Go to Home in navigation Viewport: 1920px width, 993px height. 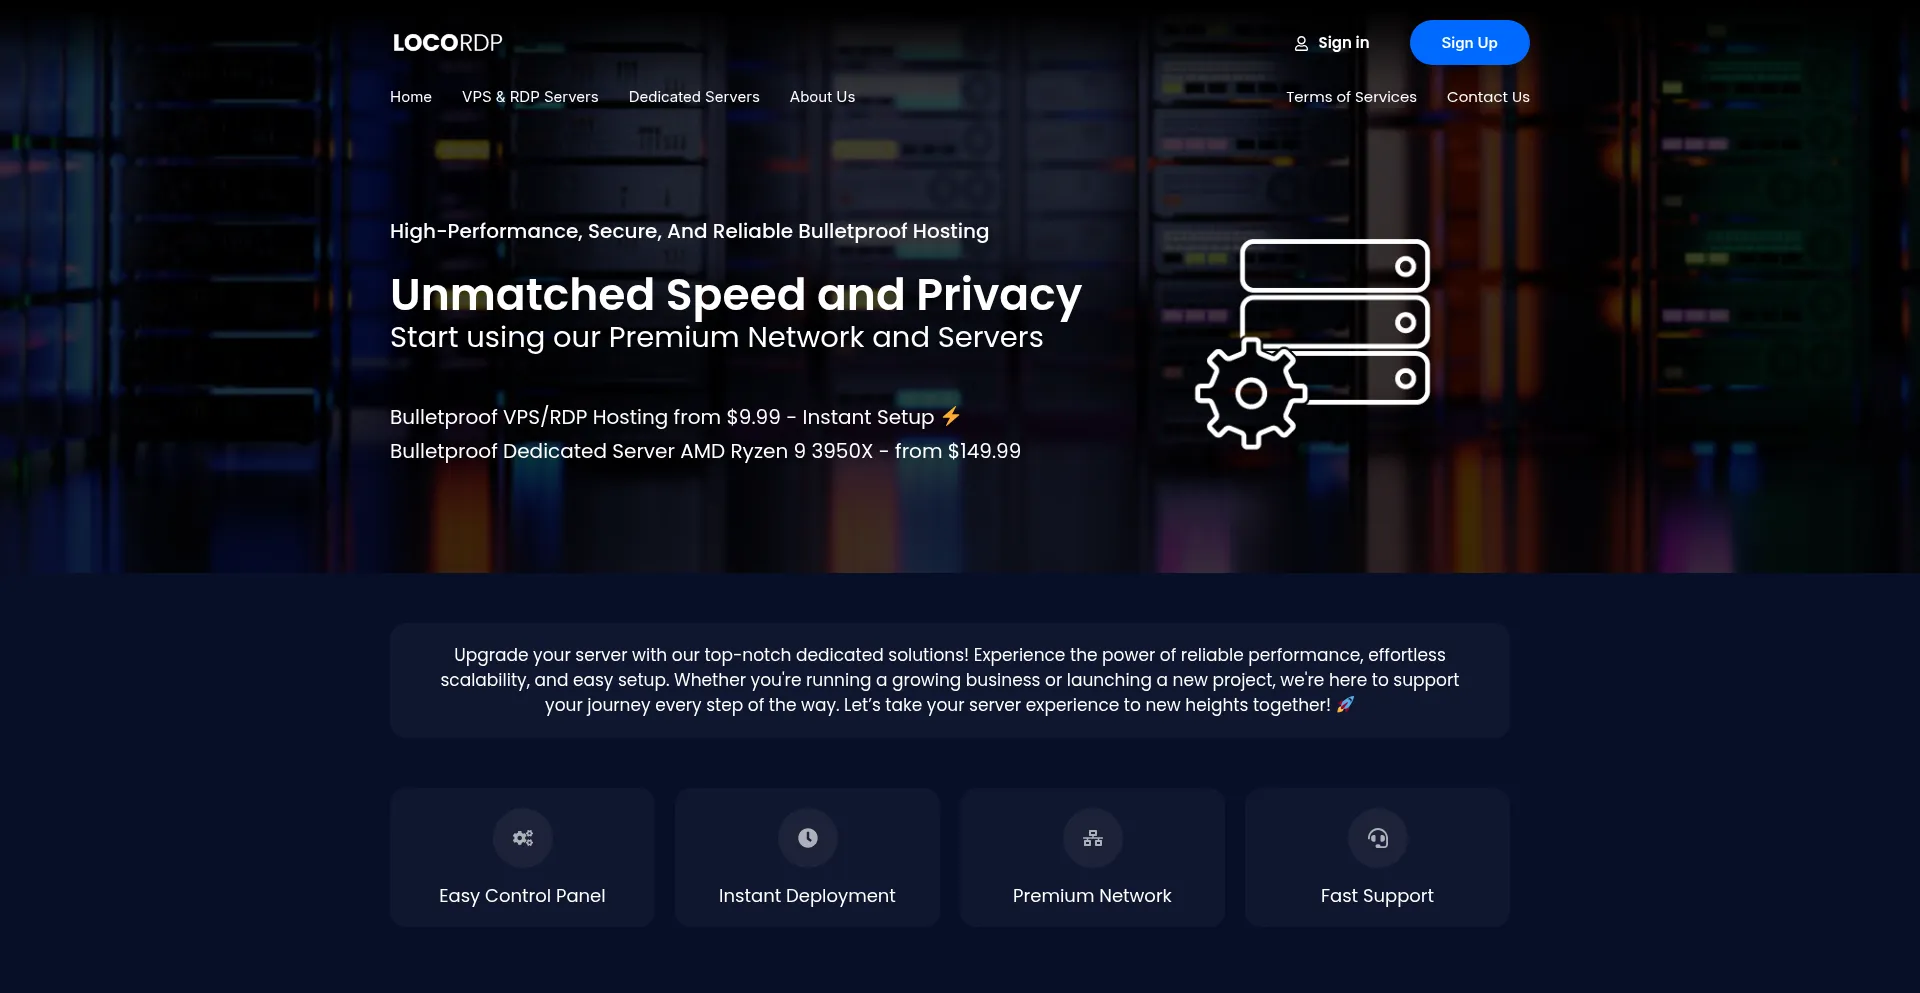tap(410, 97)
